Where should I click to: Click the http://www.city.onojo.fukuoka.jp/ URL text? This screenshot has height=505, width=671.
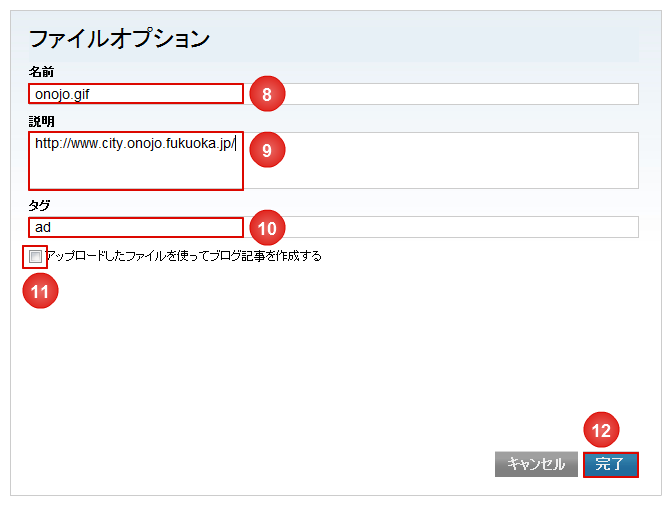[x=135, y=144]
